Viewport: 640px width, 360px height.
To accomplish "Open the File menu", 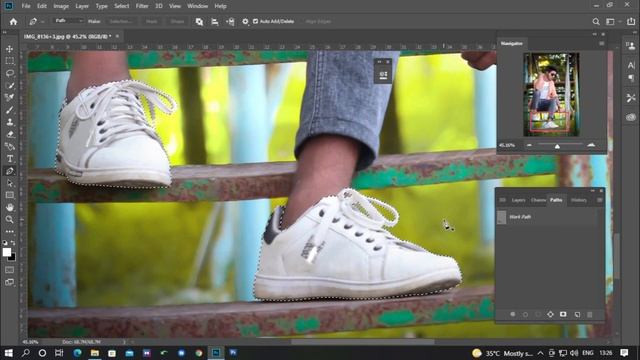I will pos(26,6).
